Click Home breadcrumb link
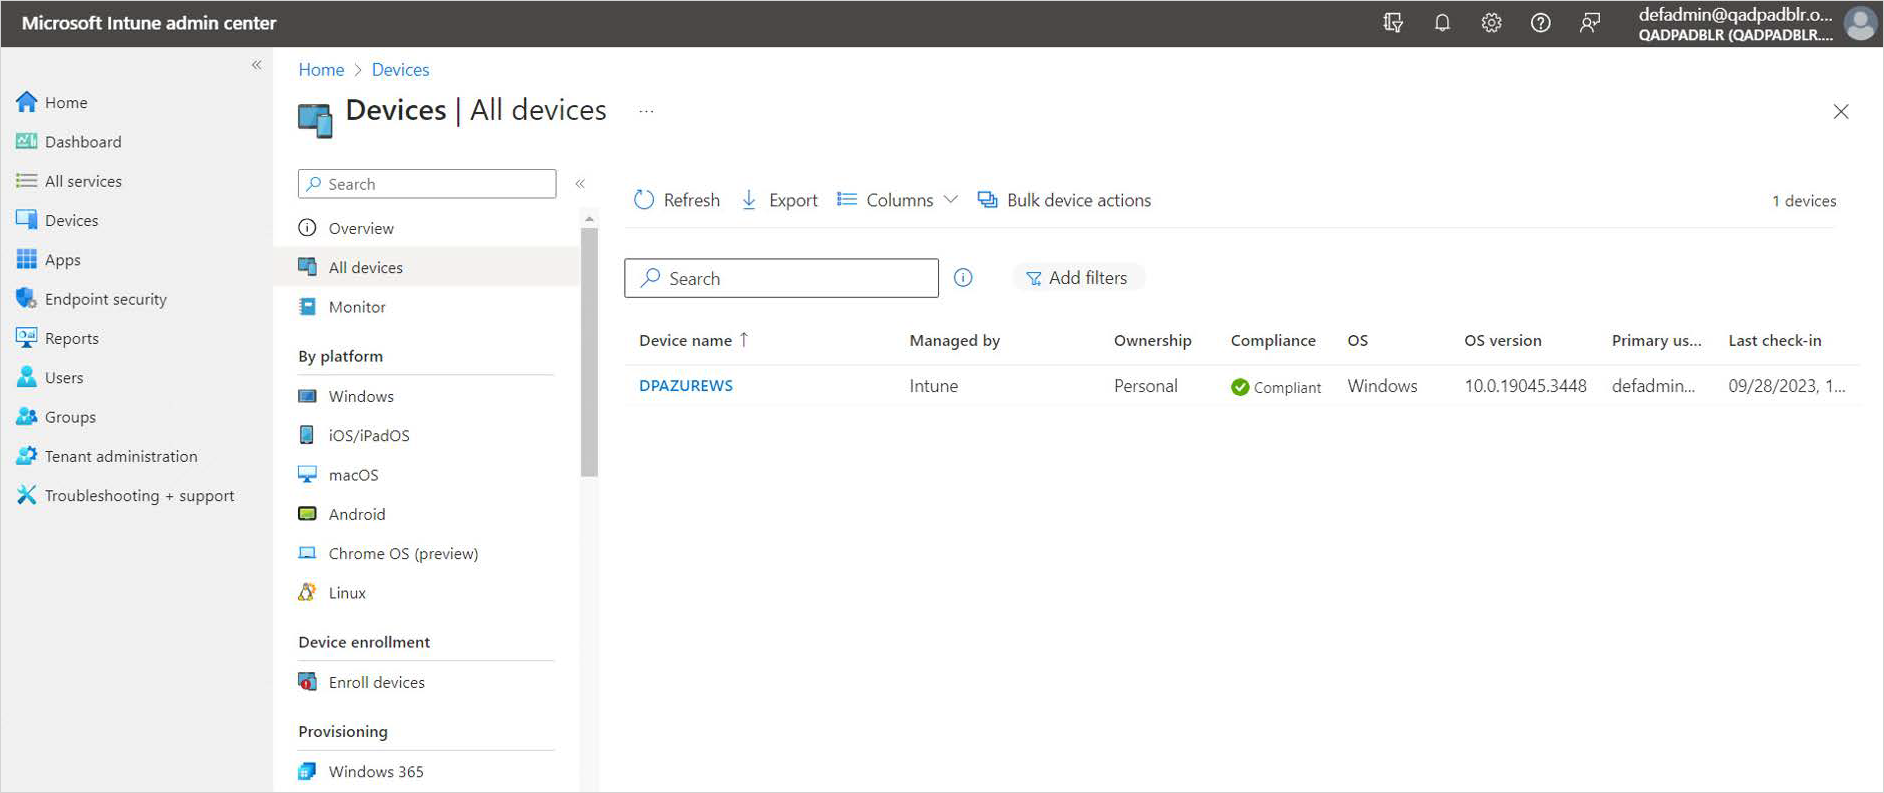This screenshot has height=793, width=1884. coord(321,70)
